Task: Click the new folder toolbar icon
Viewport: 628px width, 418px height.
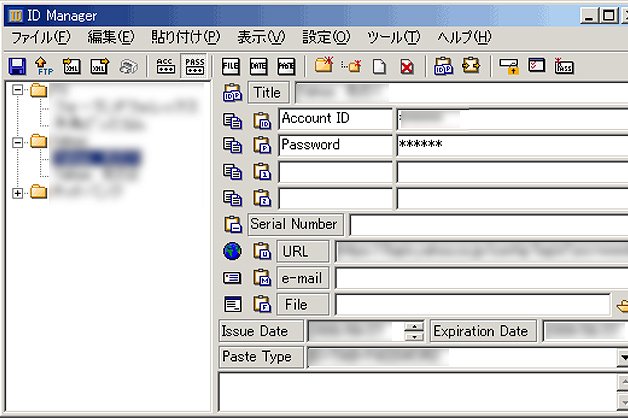Action: click(324, 65)
